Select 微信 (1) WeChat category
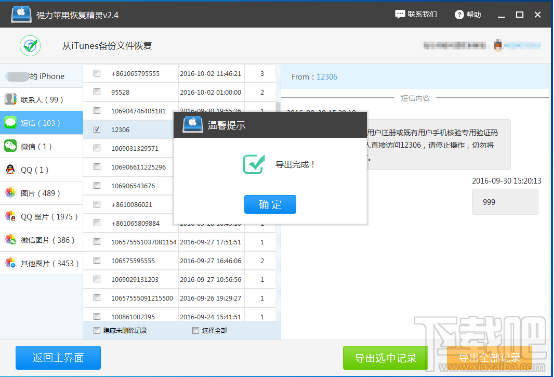This screenshot has height=377, width=554. click(x=41, y=146)
